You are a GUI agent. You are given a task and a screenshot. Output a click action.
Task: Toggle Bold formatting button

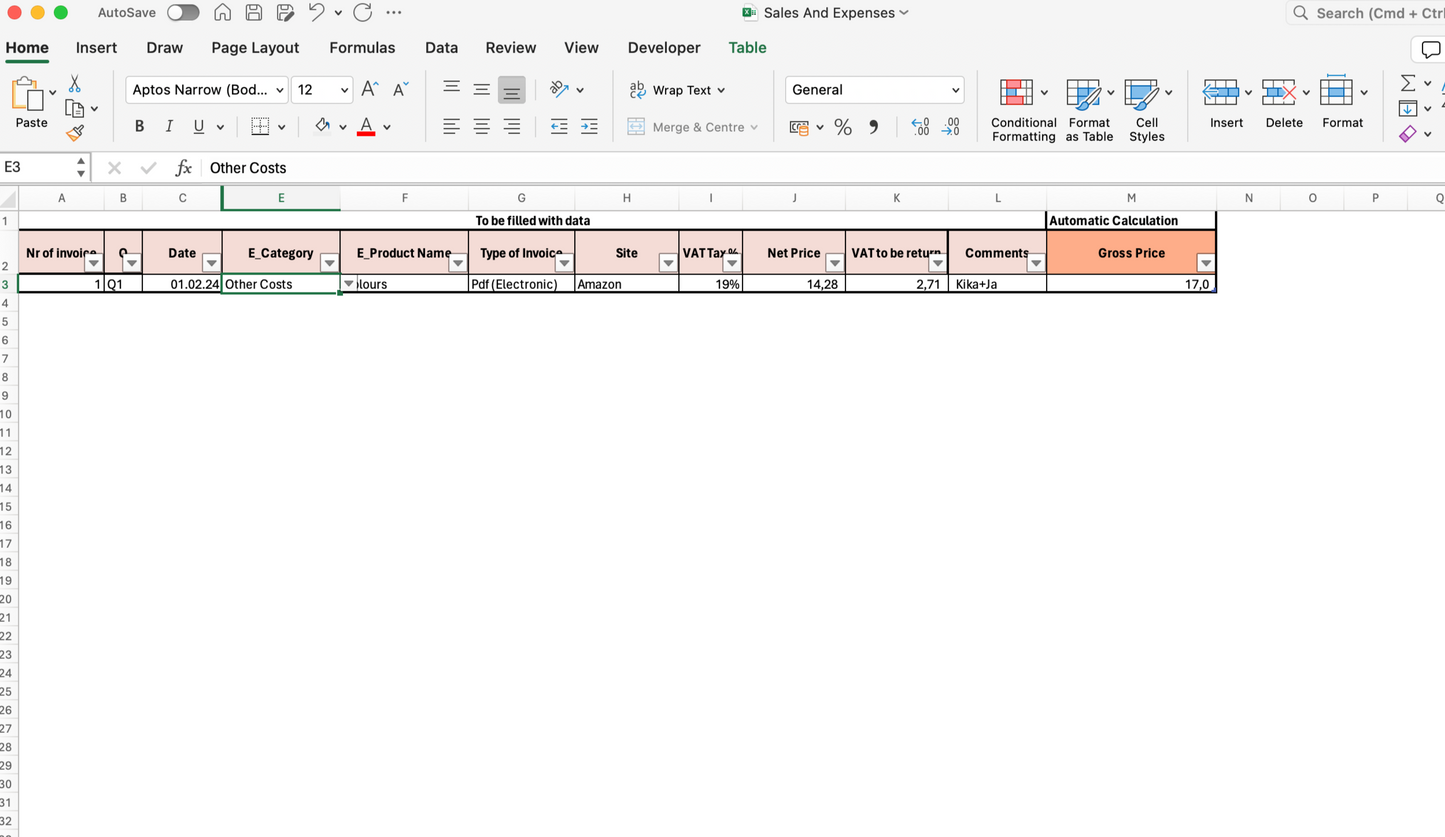[139, 126]
